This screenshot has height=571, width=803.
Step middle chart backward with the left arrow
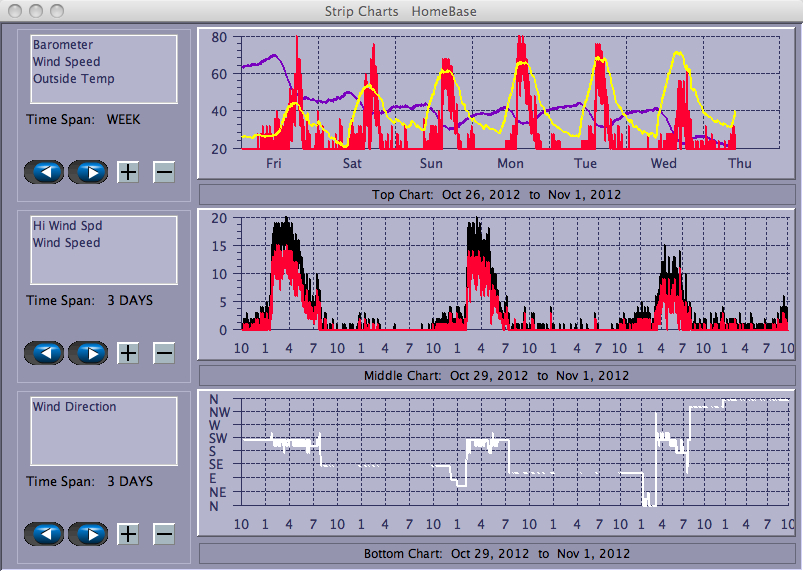tap(44, 353)
